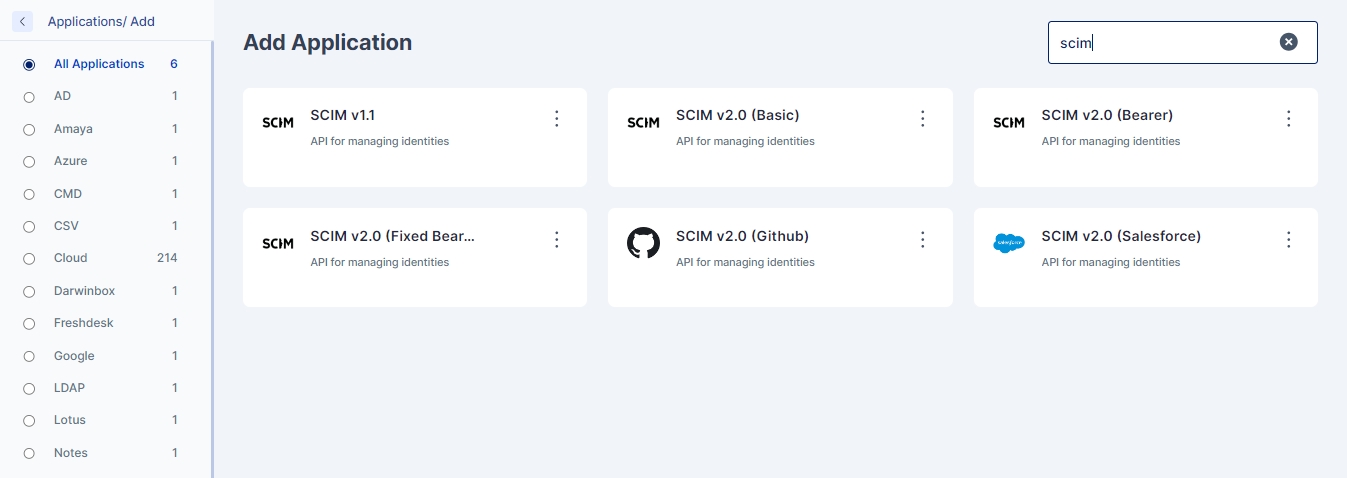Choose the LDAP radio filter
This screenshot has width=1347, height=478.
29,388
